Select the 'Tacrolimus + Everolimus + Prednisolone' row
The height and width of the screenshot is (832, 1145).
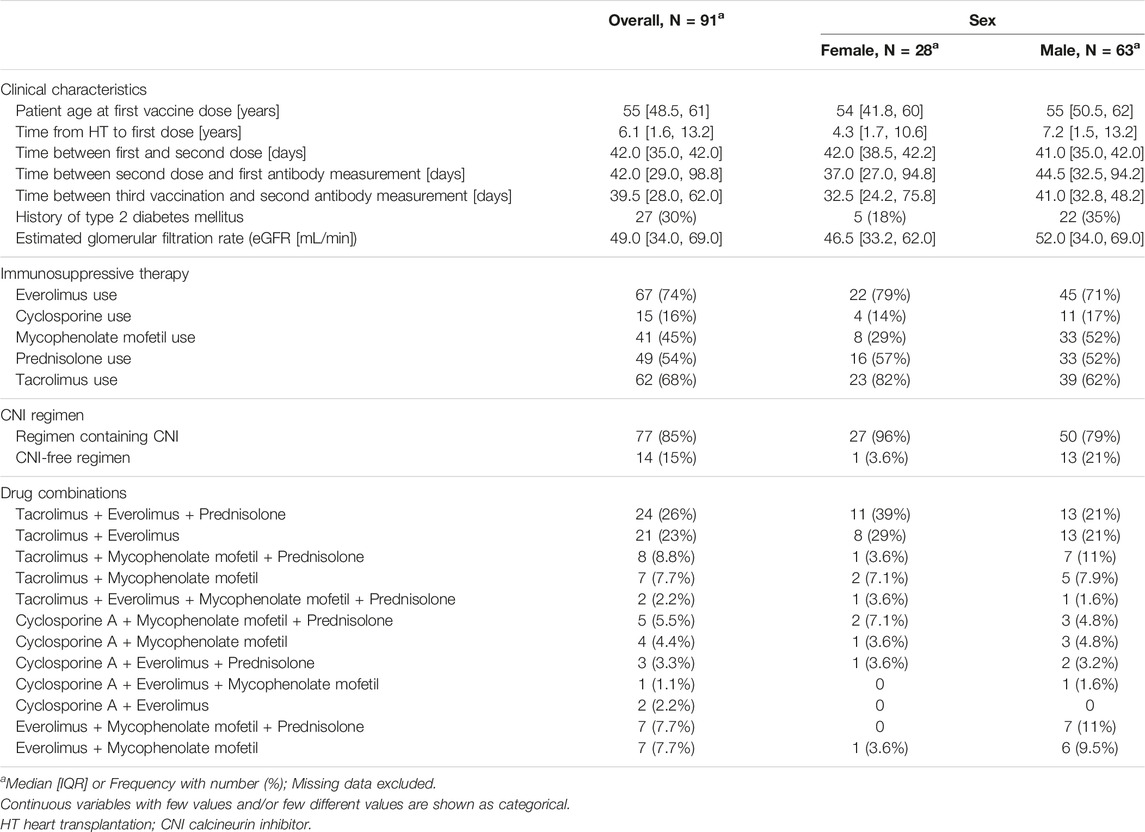(572, 514)
